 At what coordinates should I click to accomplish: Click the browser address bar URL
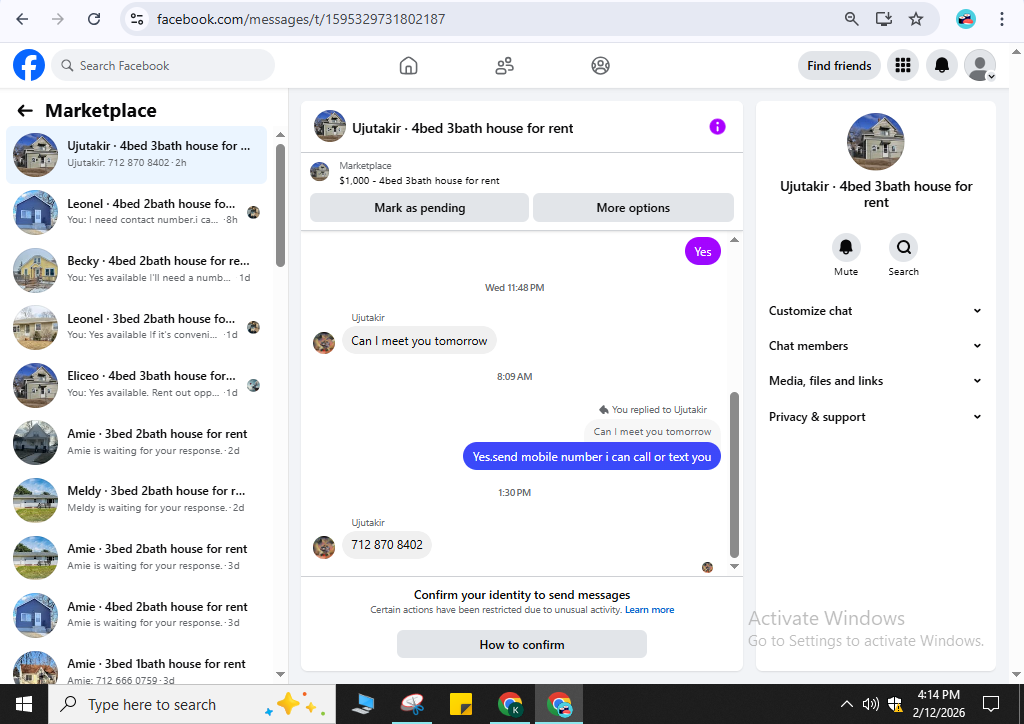(300, 19)
